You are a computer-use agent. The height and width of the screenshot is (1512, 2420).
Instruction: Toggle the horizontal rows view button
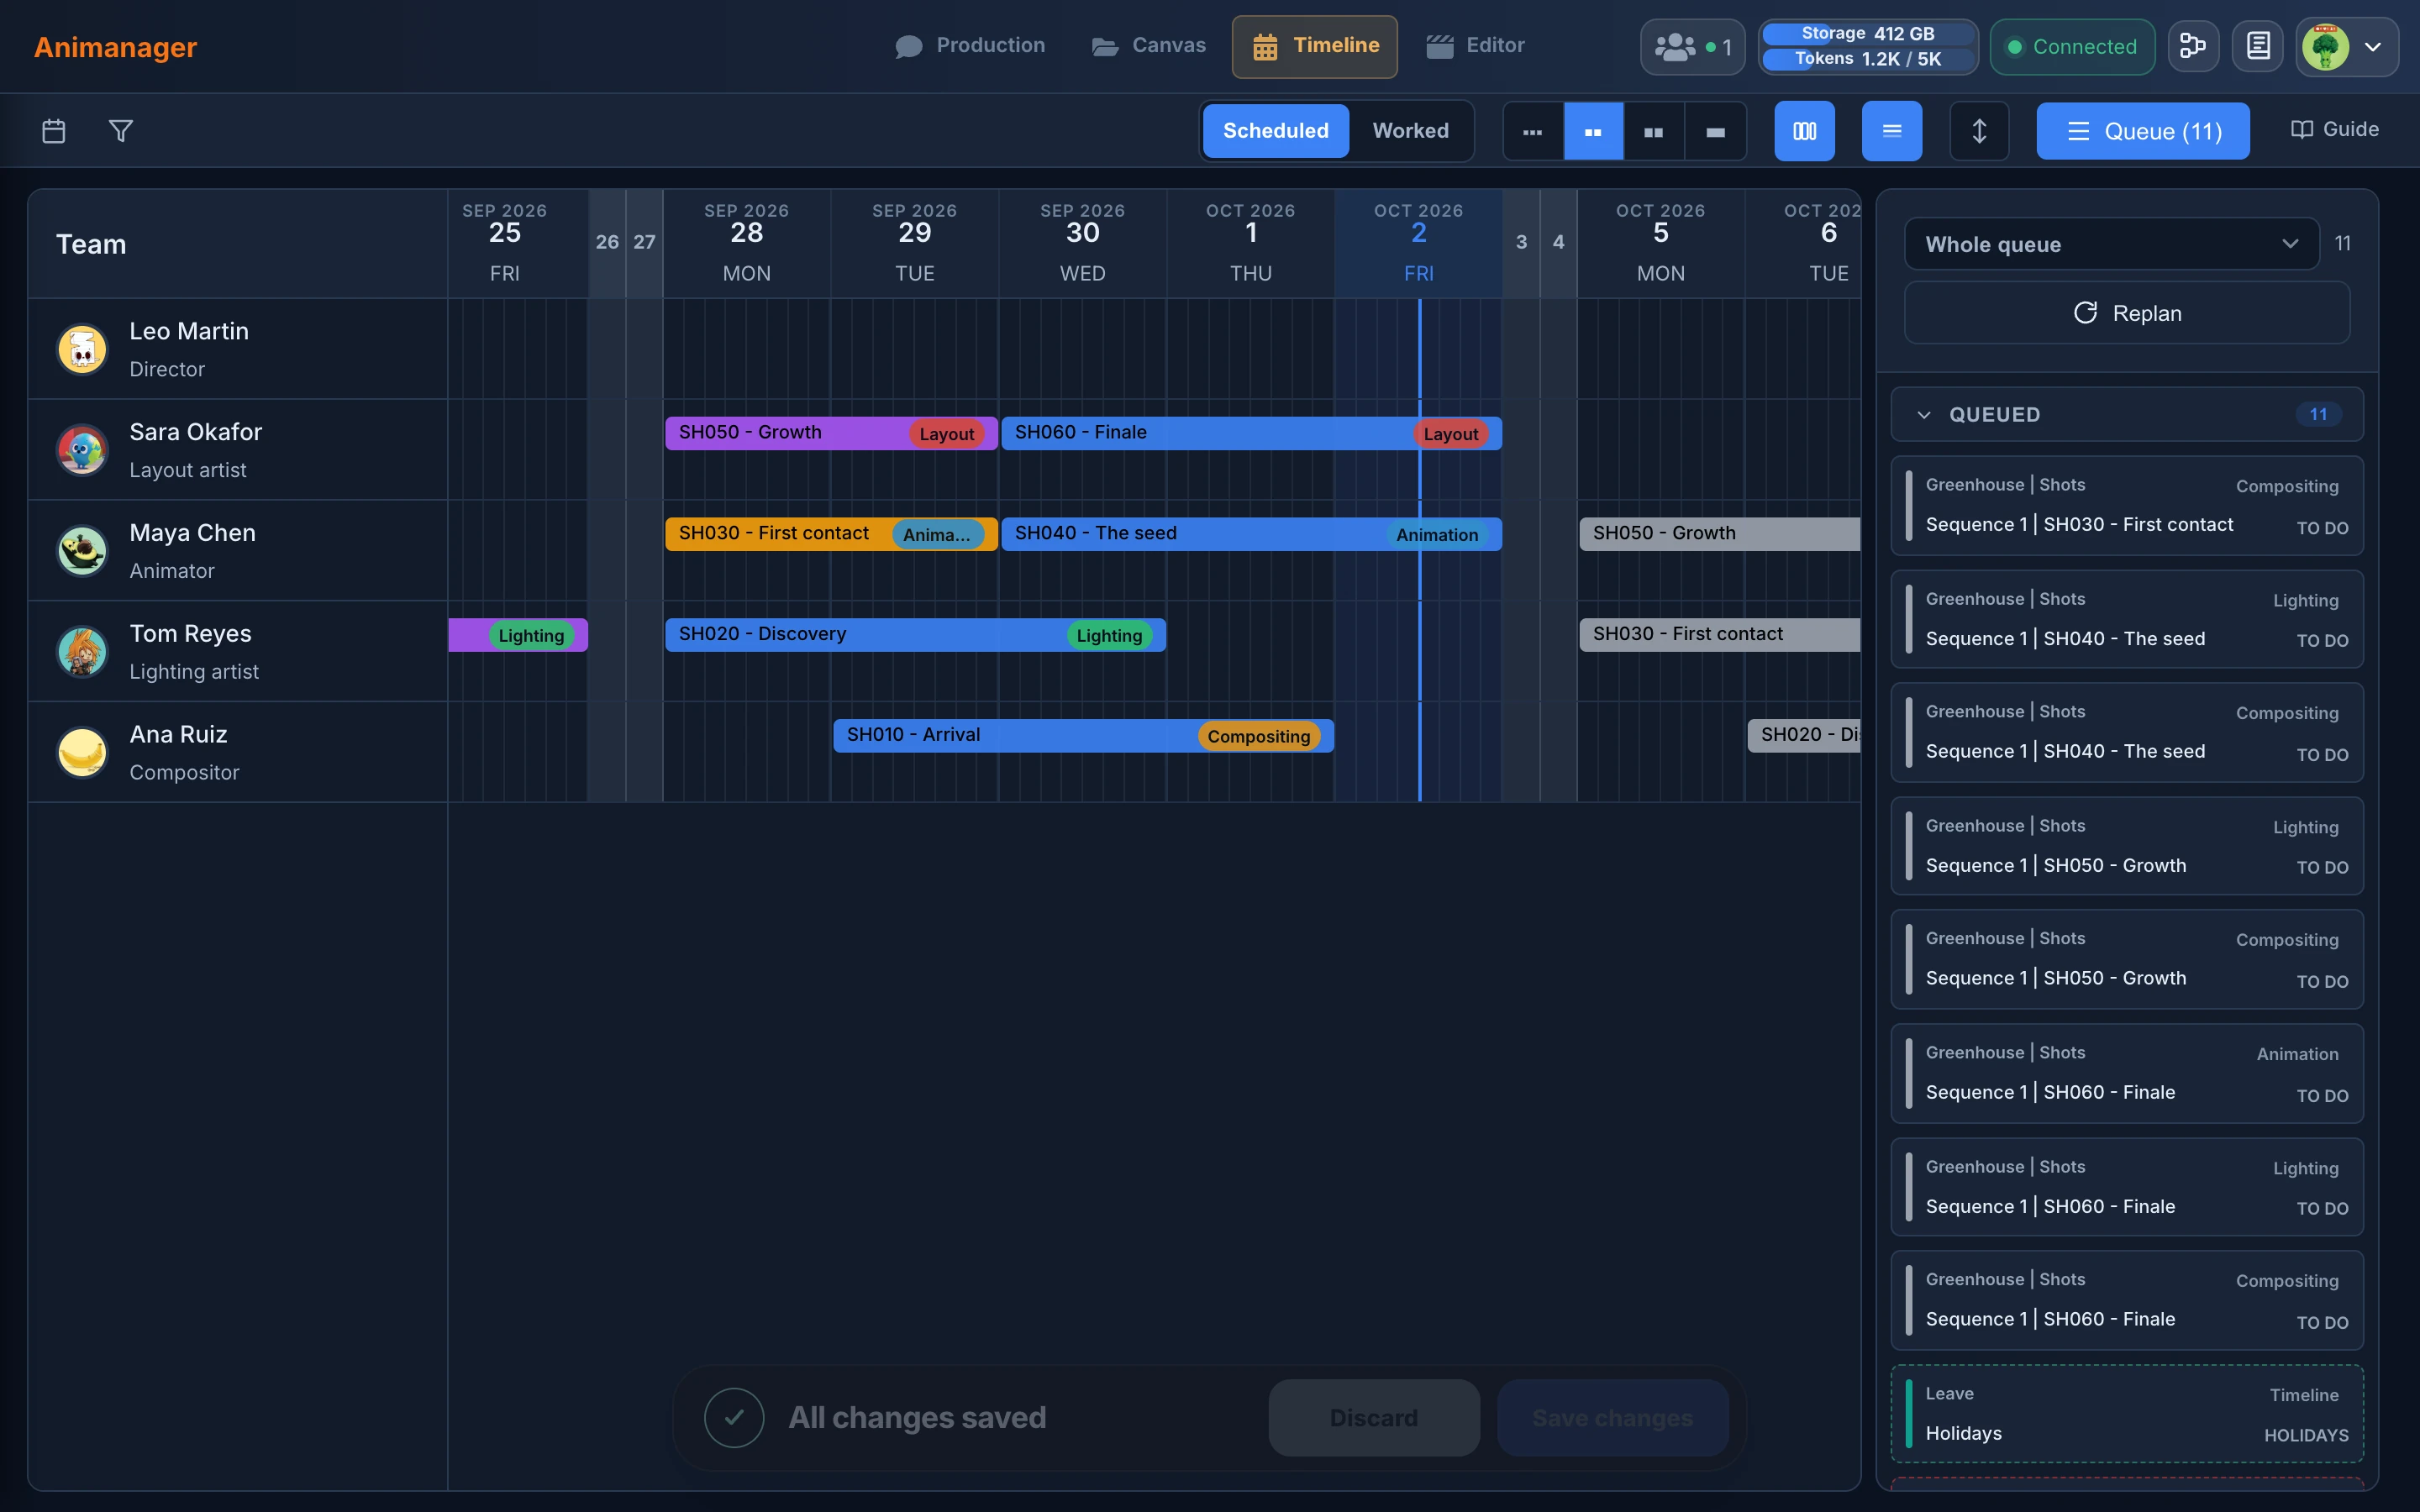(x=1892, y=131)
